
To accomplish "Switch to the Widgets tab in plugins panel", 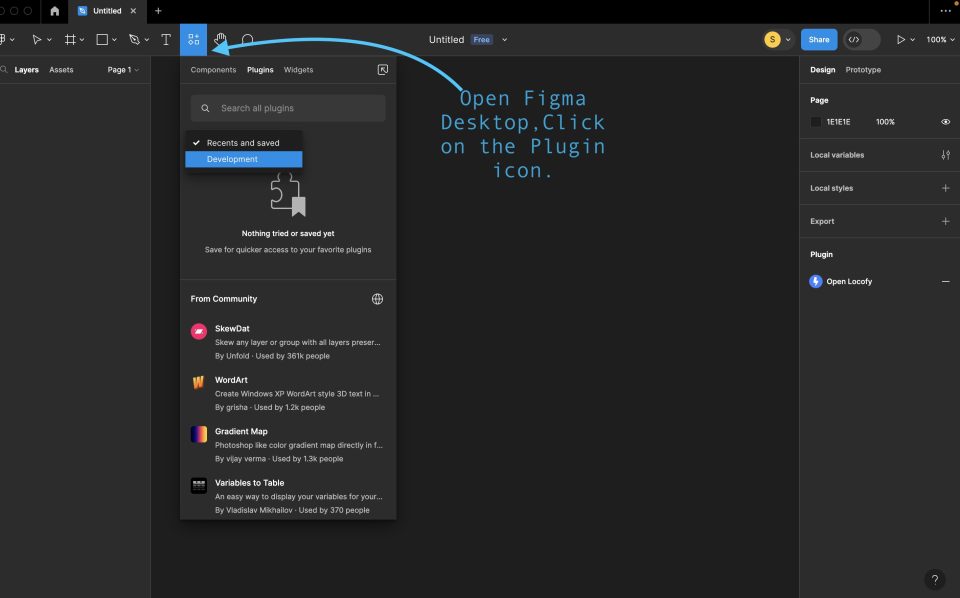I will 296,69.
